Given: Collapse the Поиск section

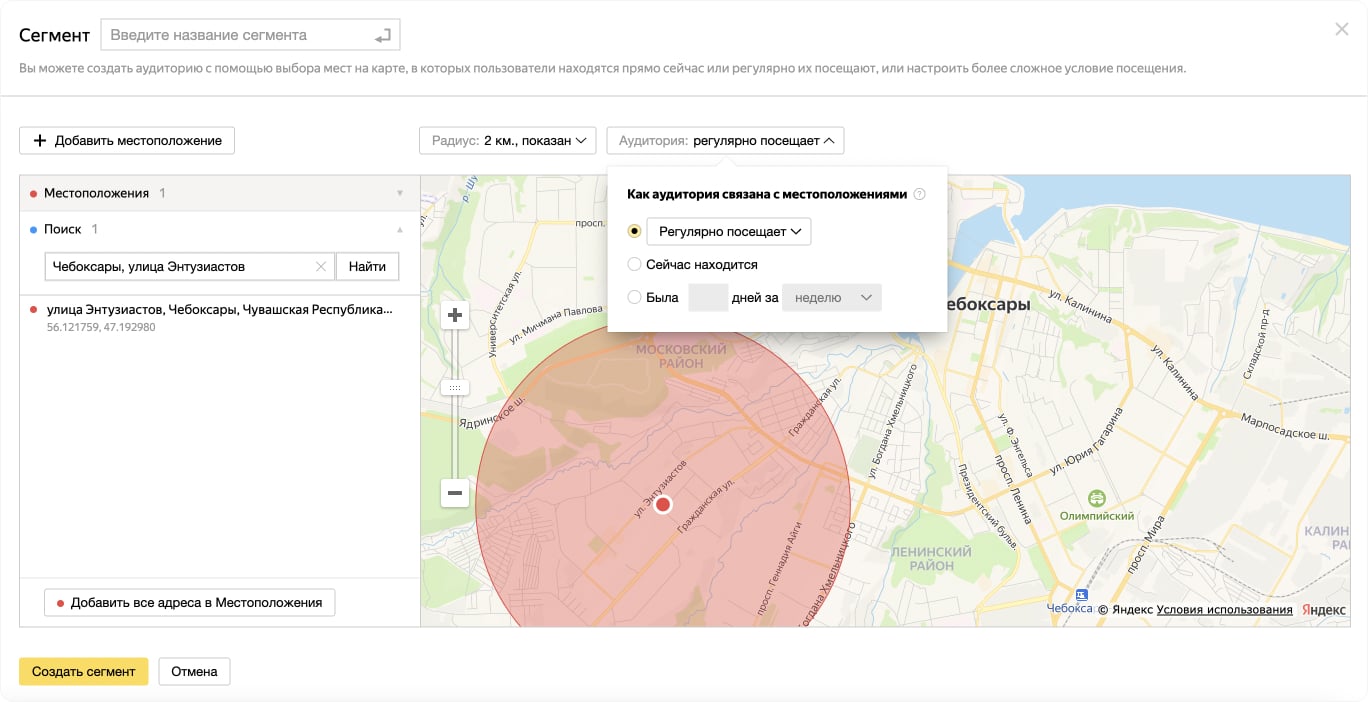Looking at the screenshot, I should pyautogui.click(x=400, y=229).
